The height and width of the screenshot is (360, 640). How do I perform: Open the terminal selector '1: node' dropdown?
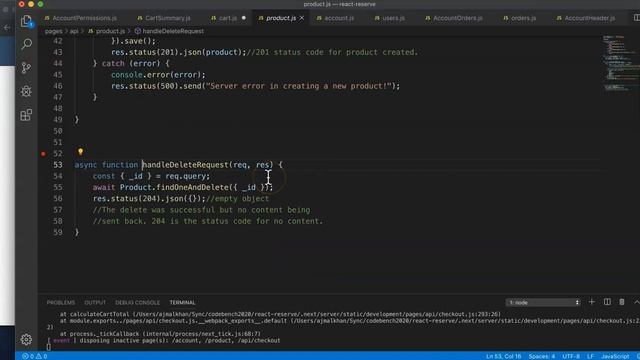tap(543, 302)
